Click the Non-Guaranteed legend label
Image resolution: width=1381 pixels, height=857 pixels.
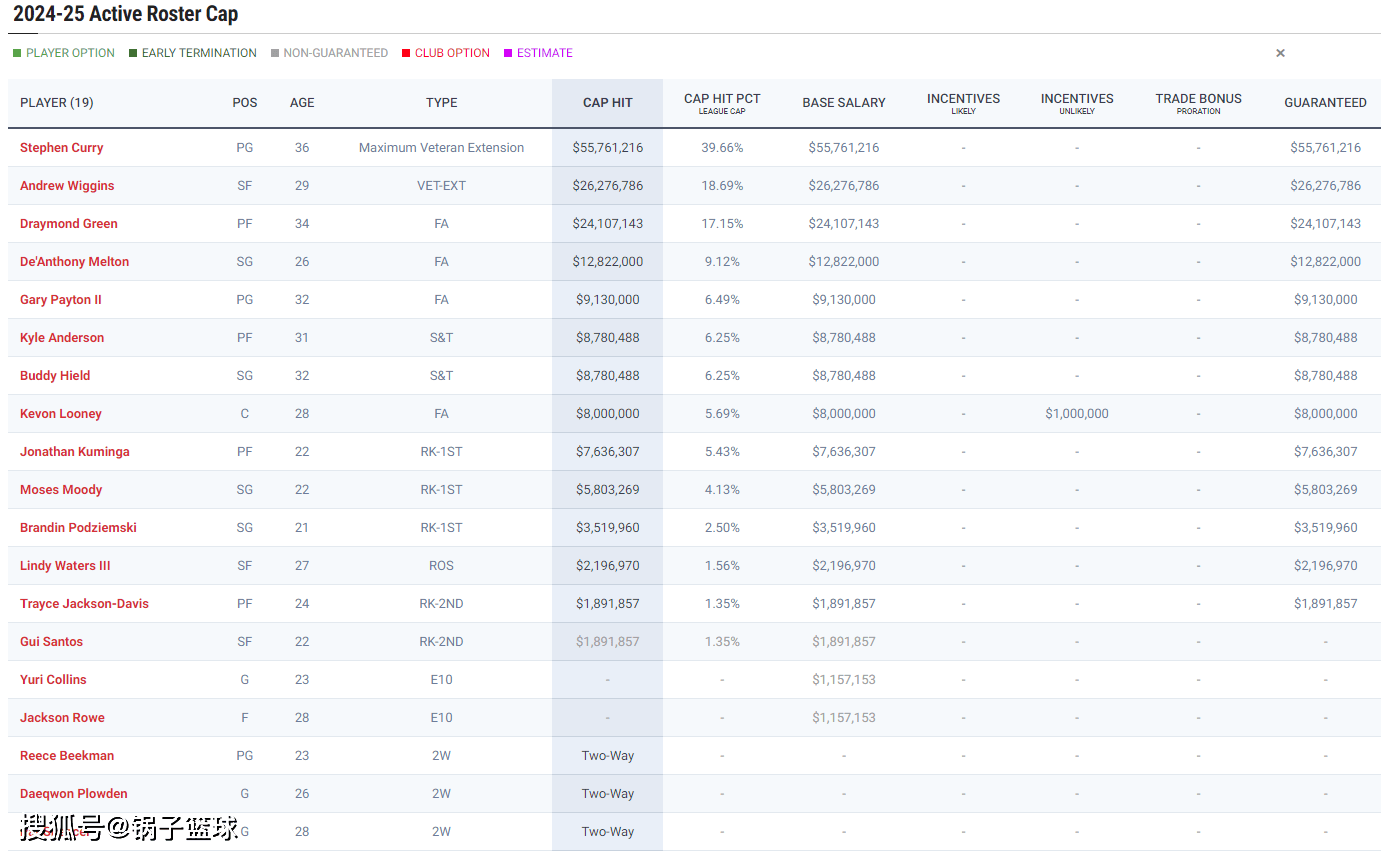coord(335,53)
